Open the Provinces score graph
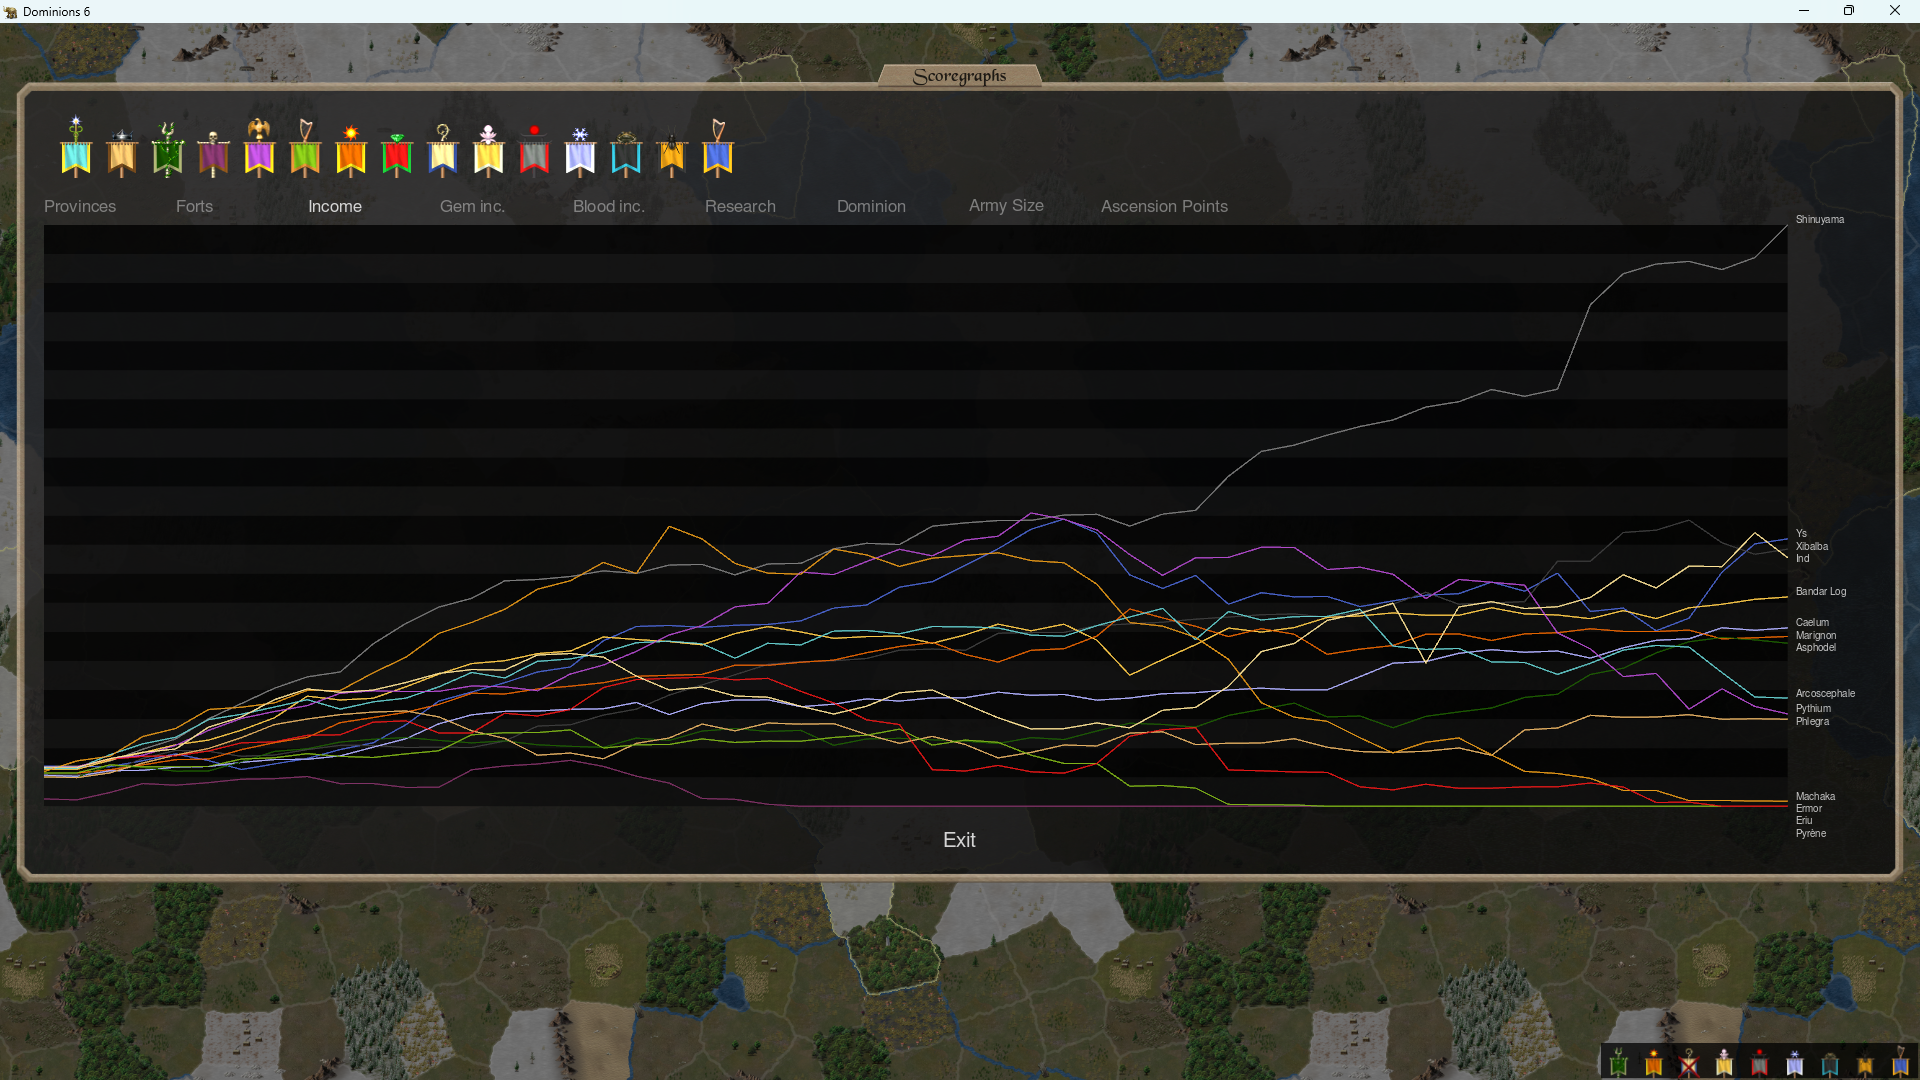Image resolution: width=1920 pixels, height=1080 pixels. (80, 206)
